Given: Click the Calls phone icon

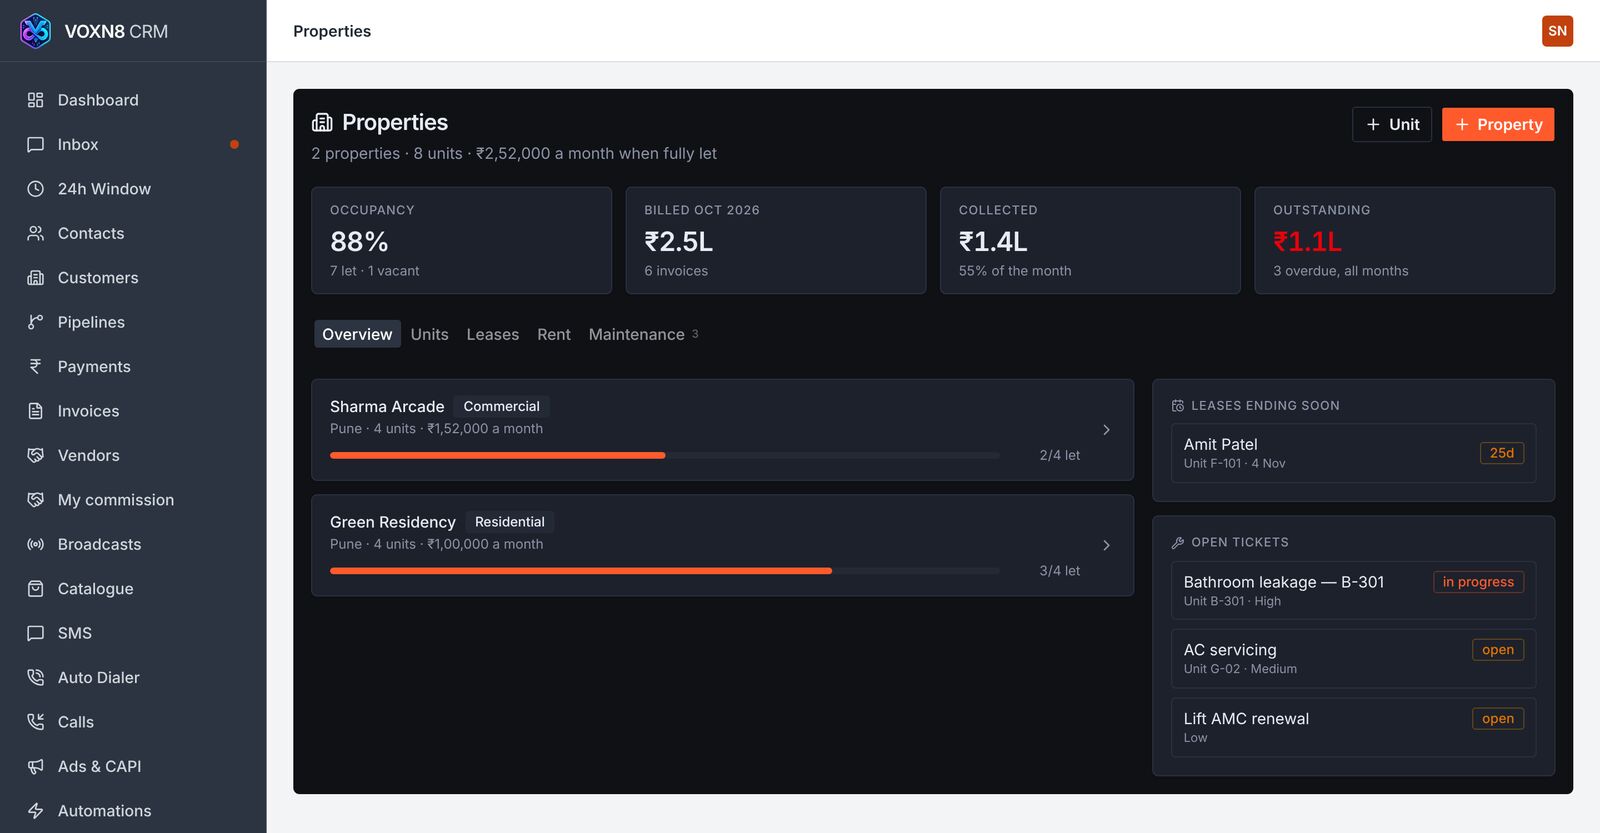Looking at the screenshot, I should pos(35,722).
